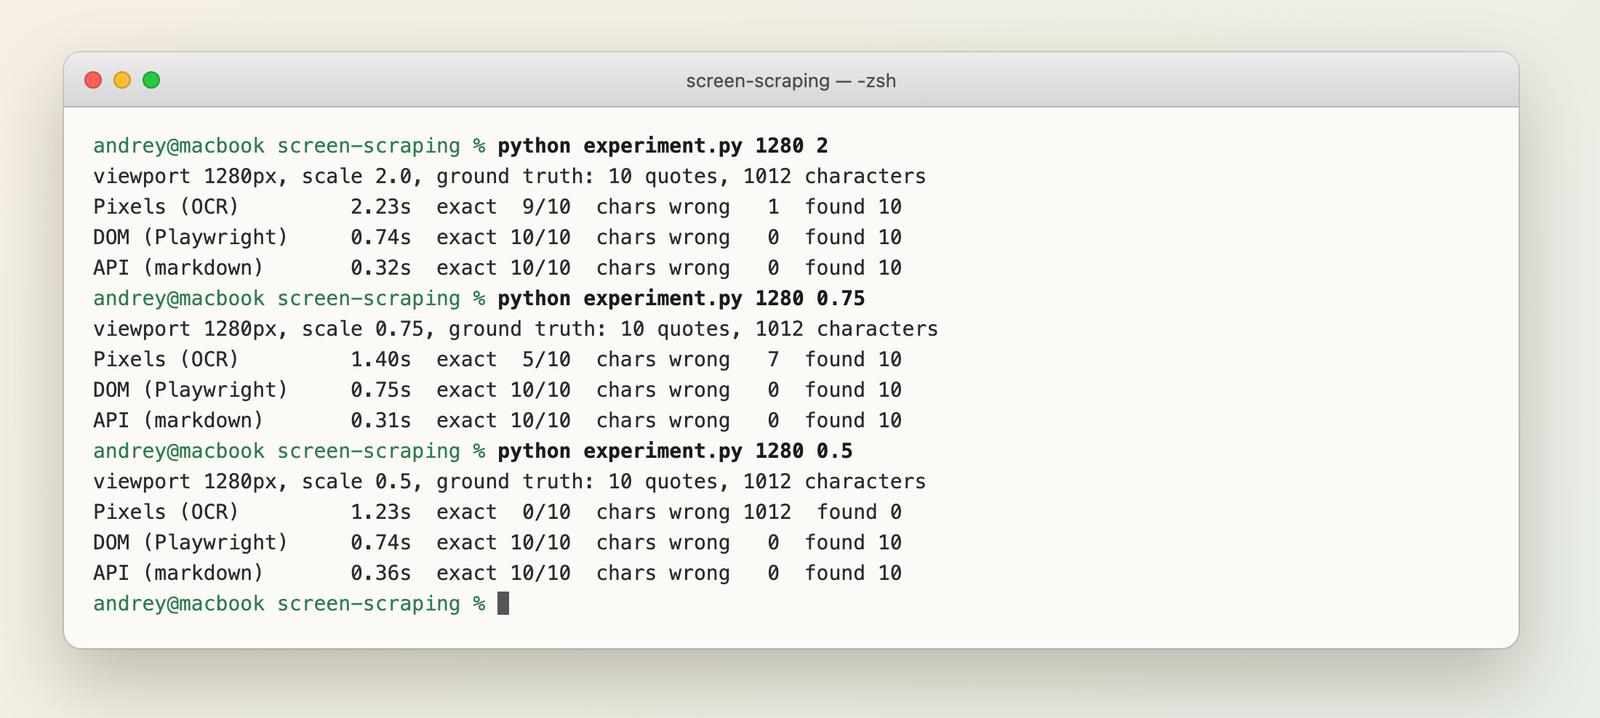This screenshot has height=718, width=1600.
Task: Click the terminal cursor at the last prompt
Action: click(503, 603)
